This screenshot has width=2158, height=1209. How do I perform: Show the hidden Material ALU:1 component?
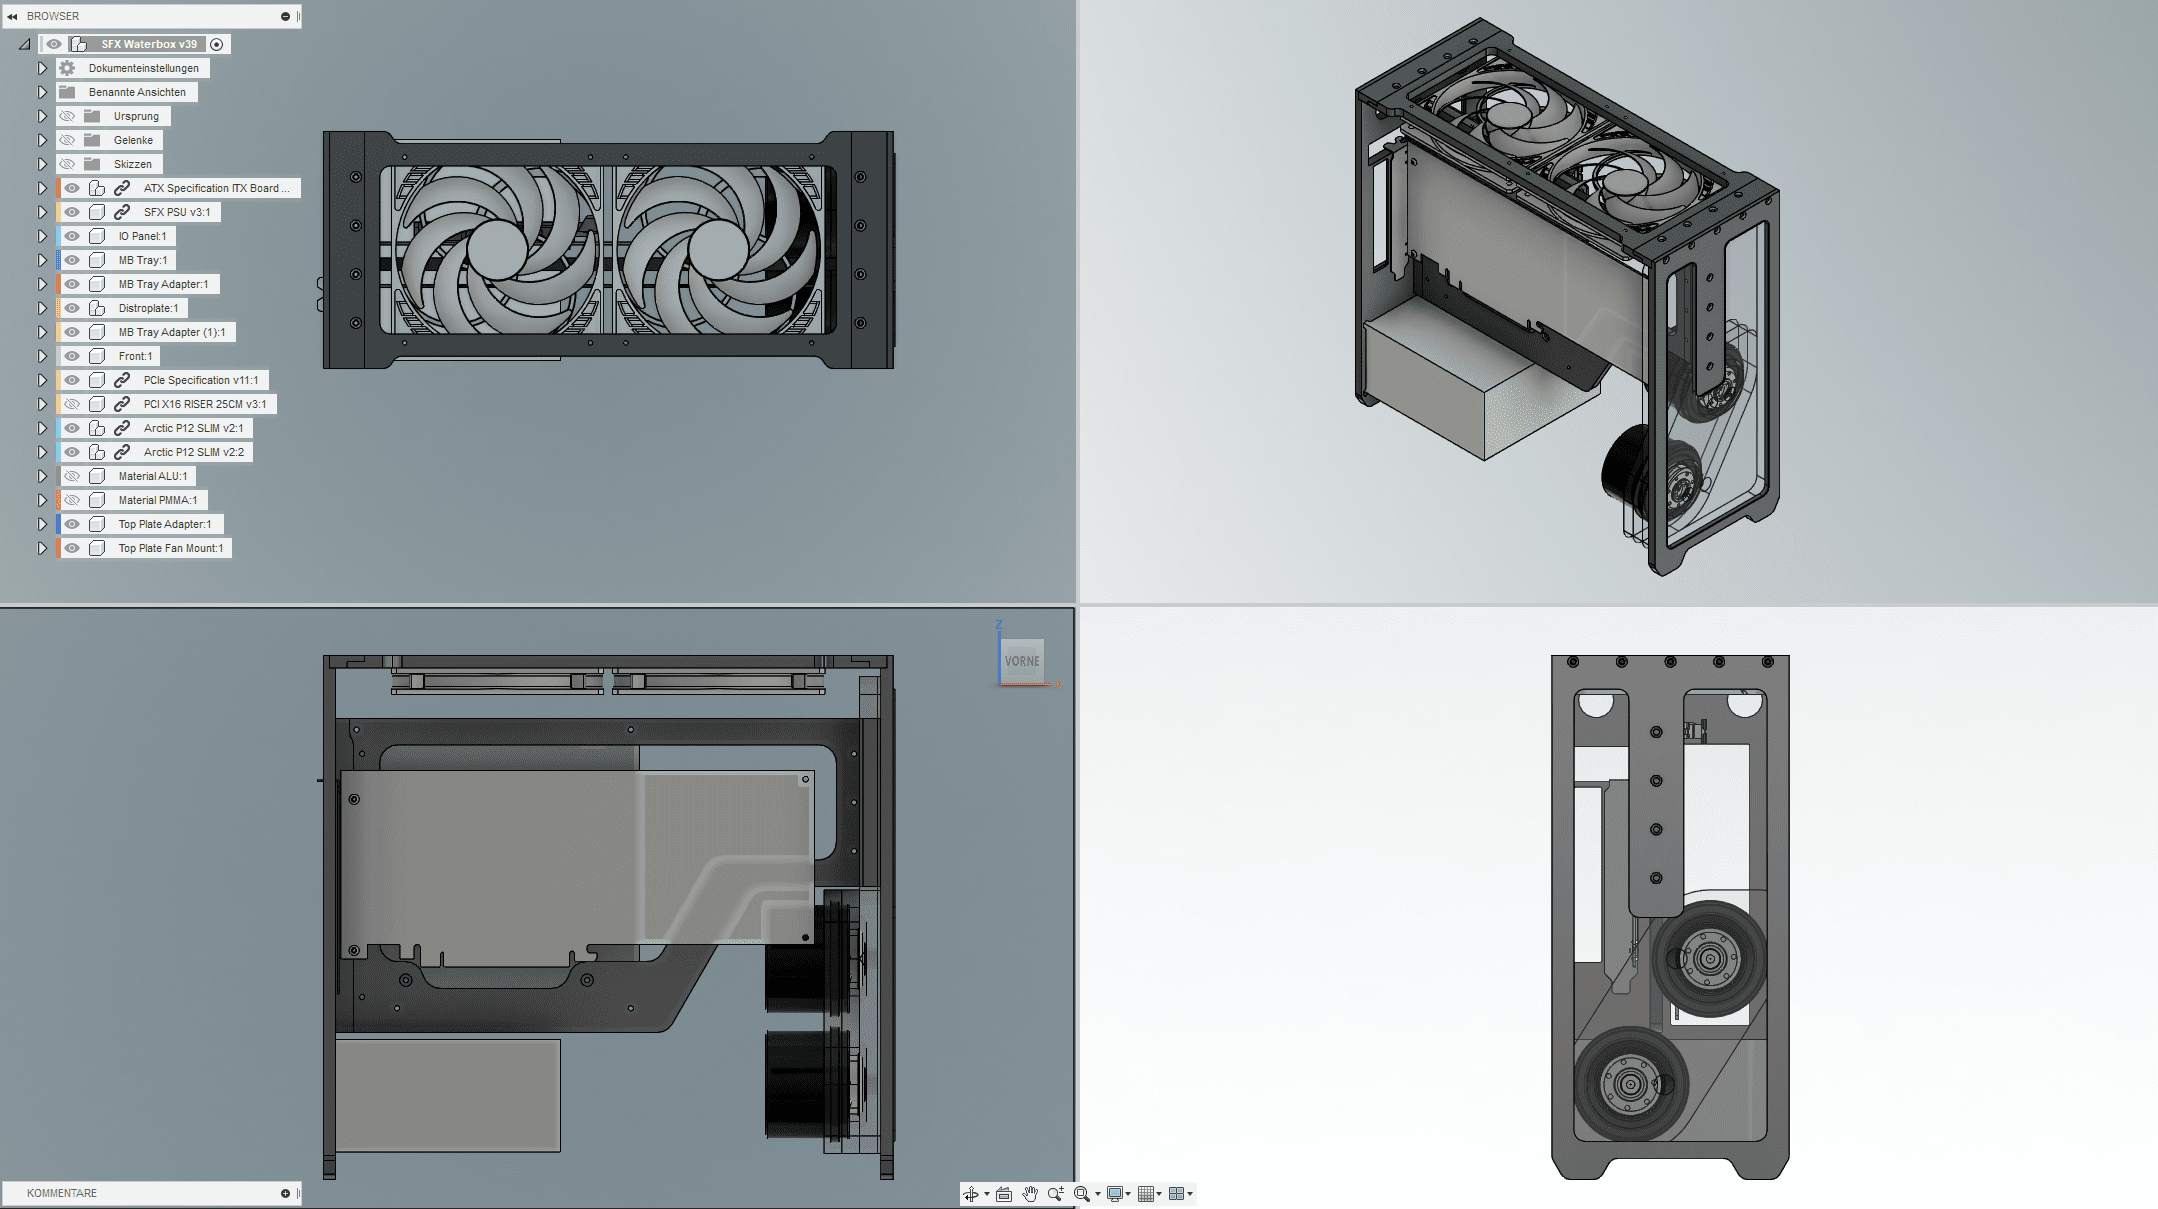point(72,476)
